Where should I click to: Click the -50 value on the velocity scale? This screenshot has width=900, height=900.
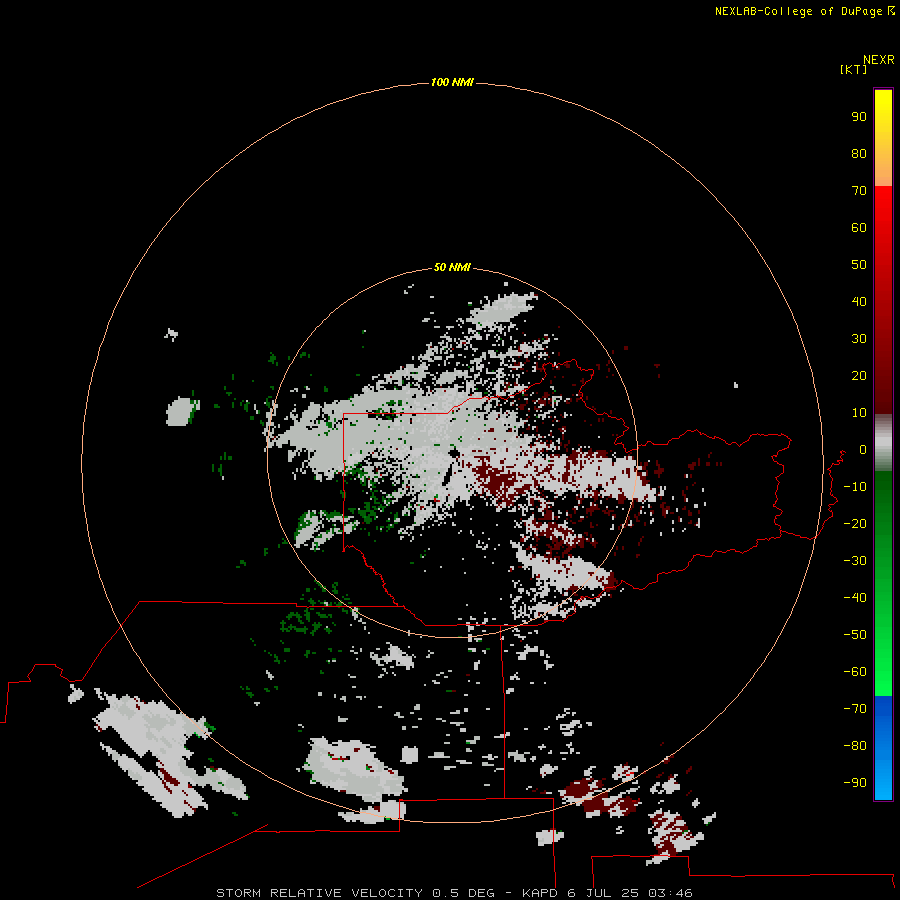[855, 635]
